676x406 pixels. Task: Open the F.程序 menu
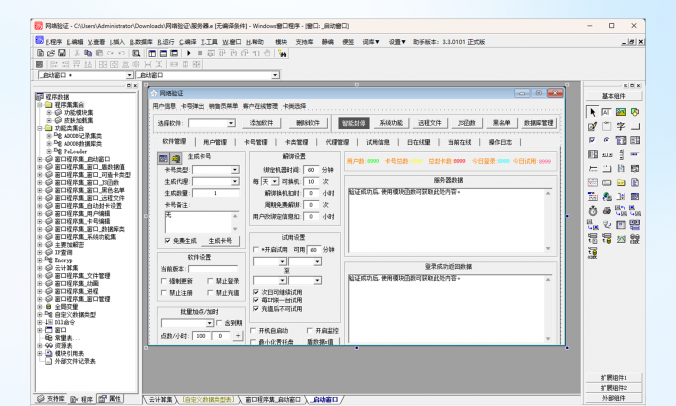tap(54, 42)
